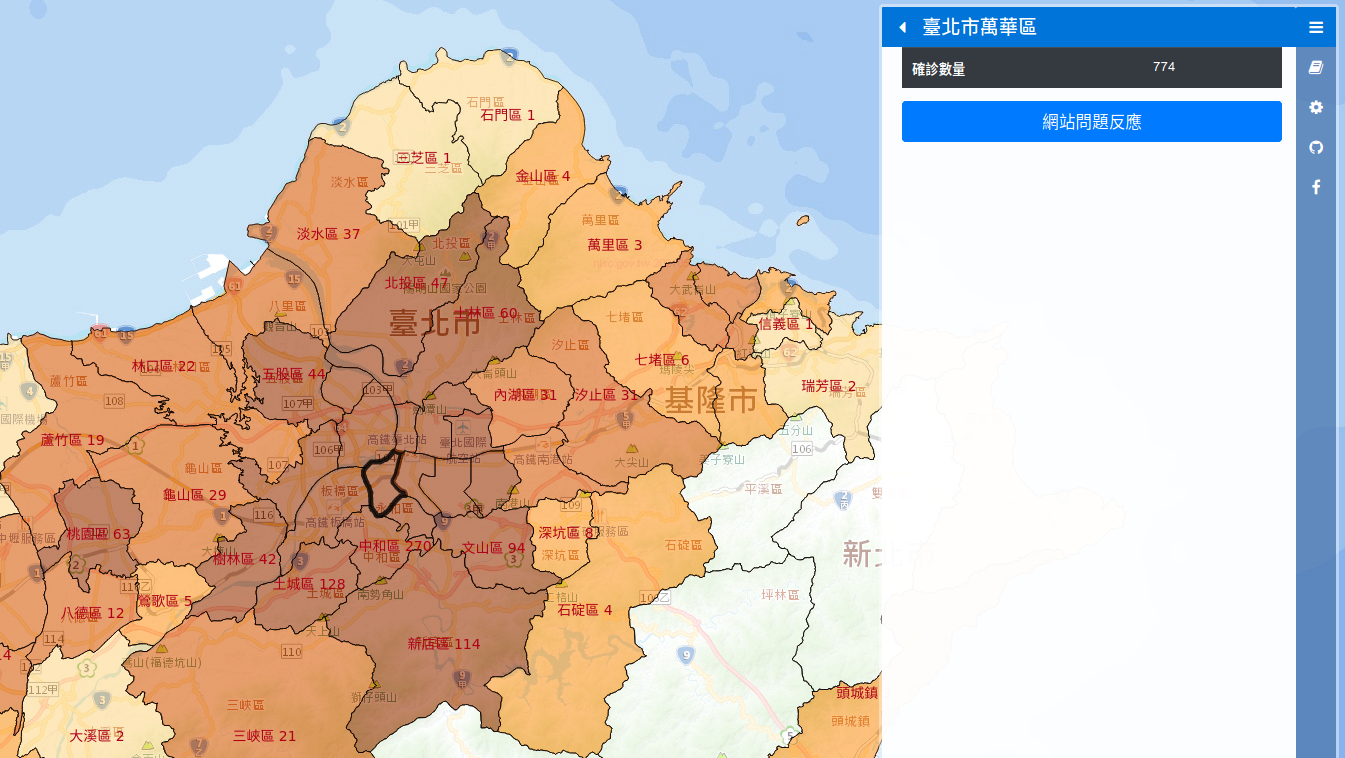Select the 內湖區 31 district label
Screen dimensions: 1345x758
526,395
